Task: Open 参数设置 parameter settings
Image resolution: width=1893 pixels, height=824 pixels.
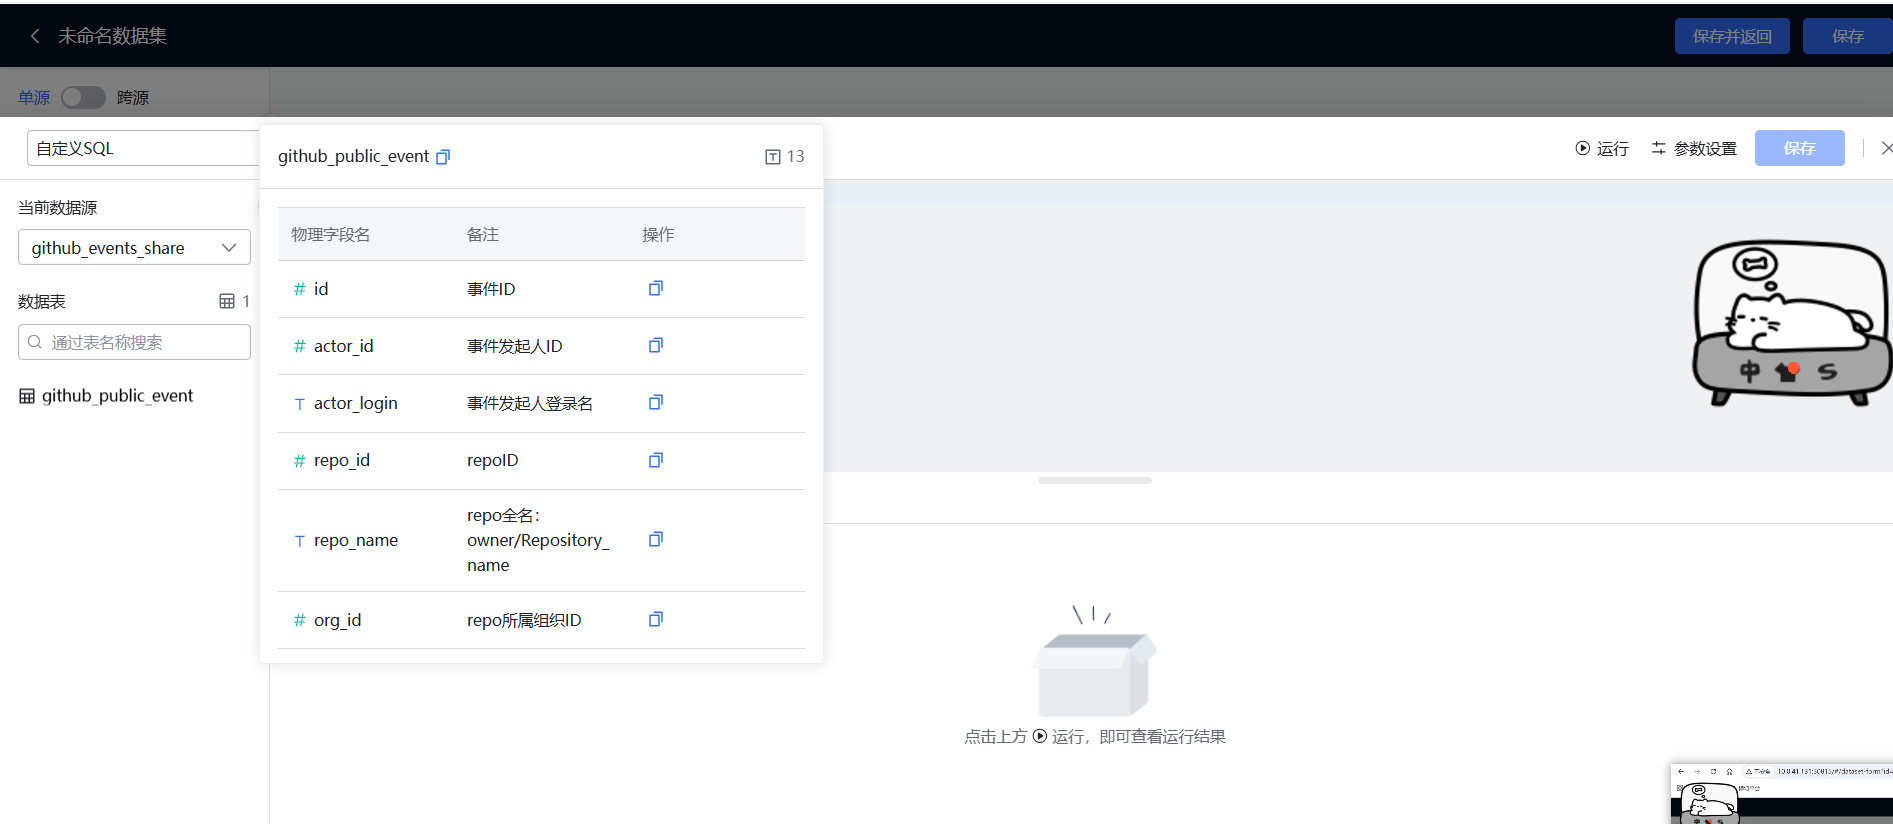Action: point(1694,148)
